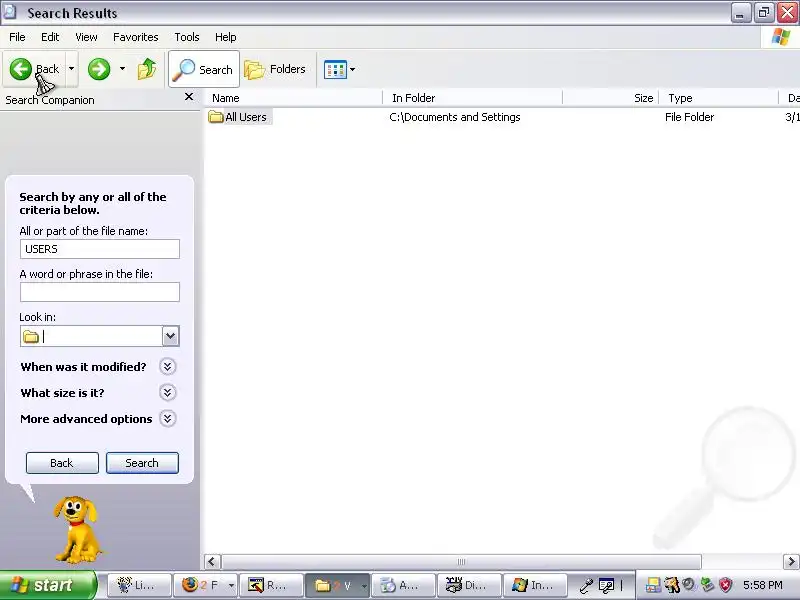Click the handwriting icon in language bar

click(606, 585)
